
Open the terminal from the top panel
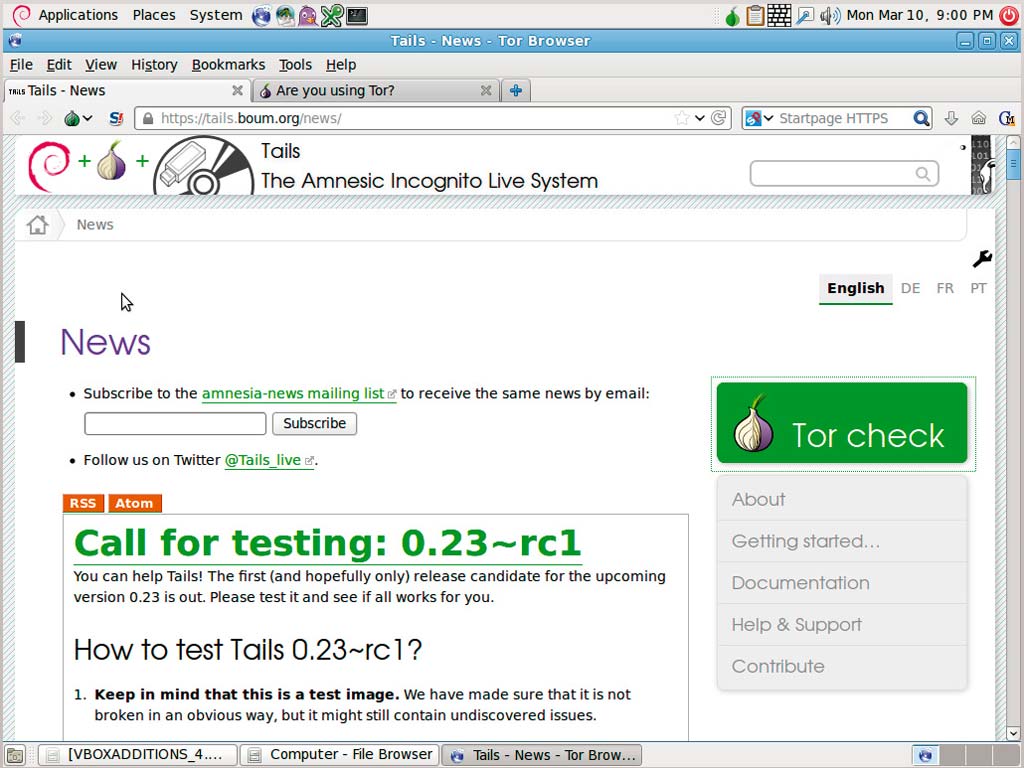pyautogui.click(x=357, y=15)
